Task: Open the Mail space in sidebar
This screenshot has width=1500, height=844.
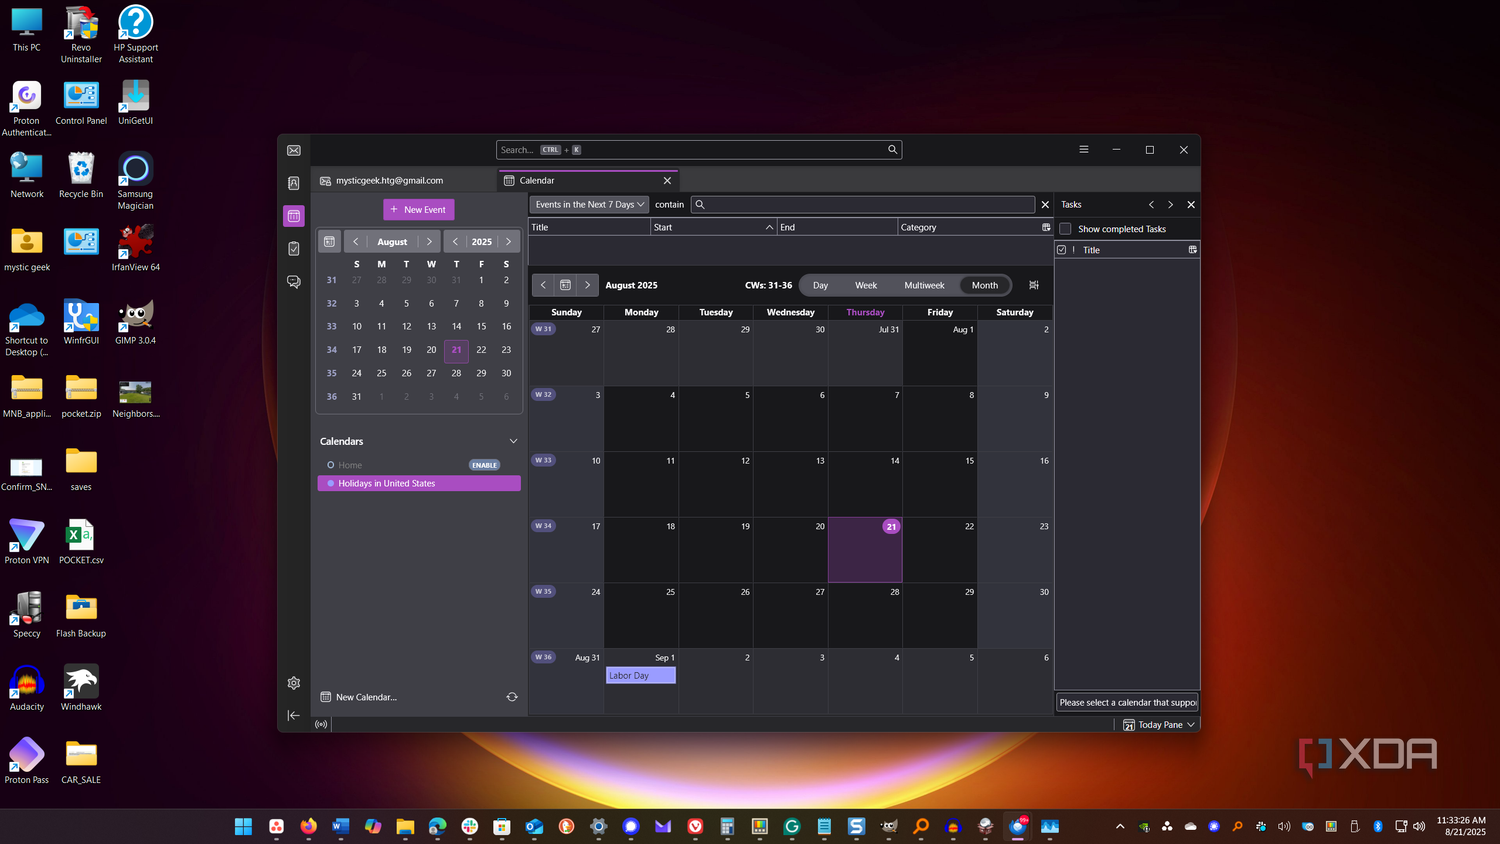Action: [294, 150]
